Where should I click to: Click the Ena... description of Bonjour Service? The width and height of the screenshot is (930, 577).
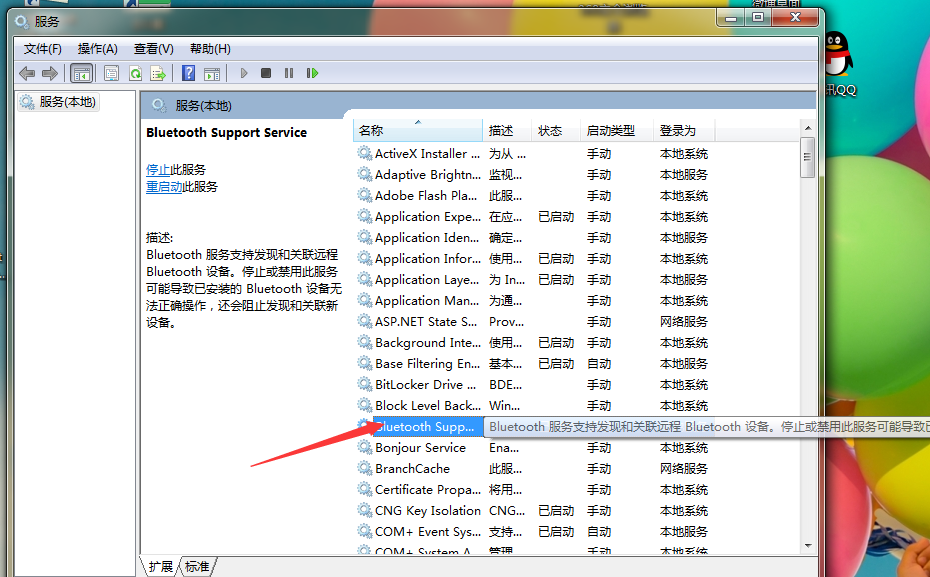coord(504,448)
